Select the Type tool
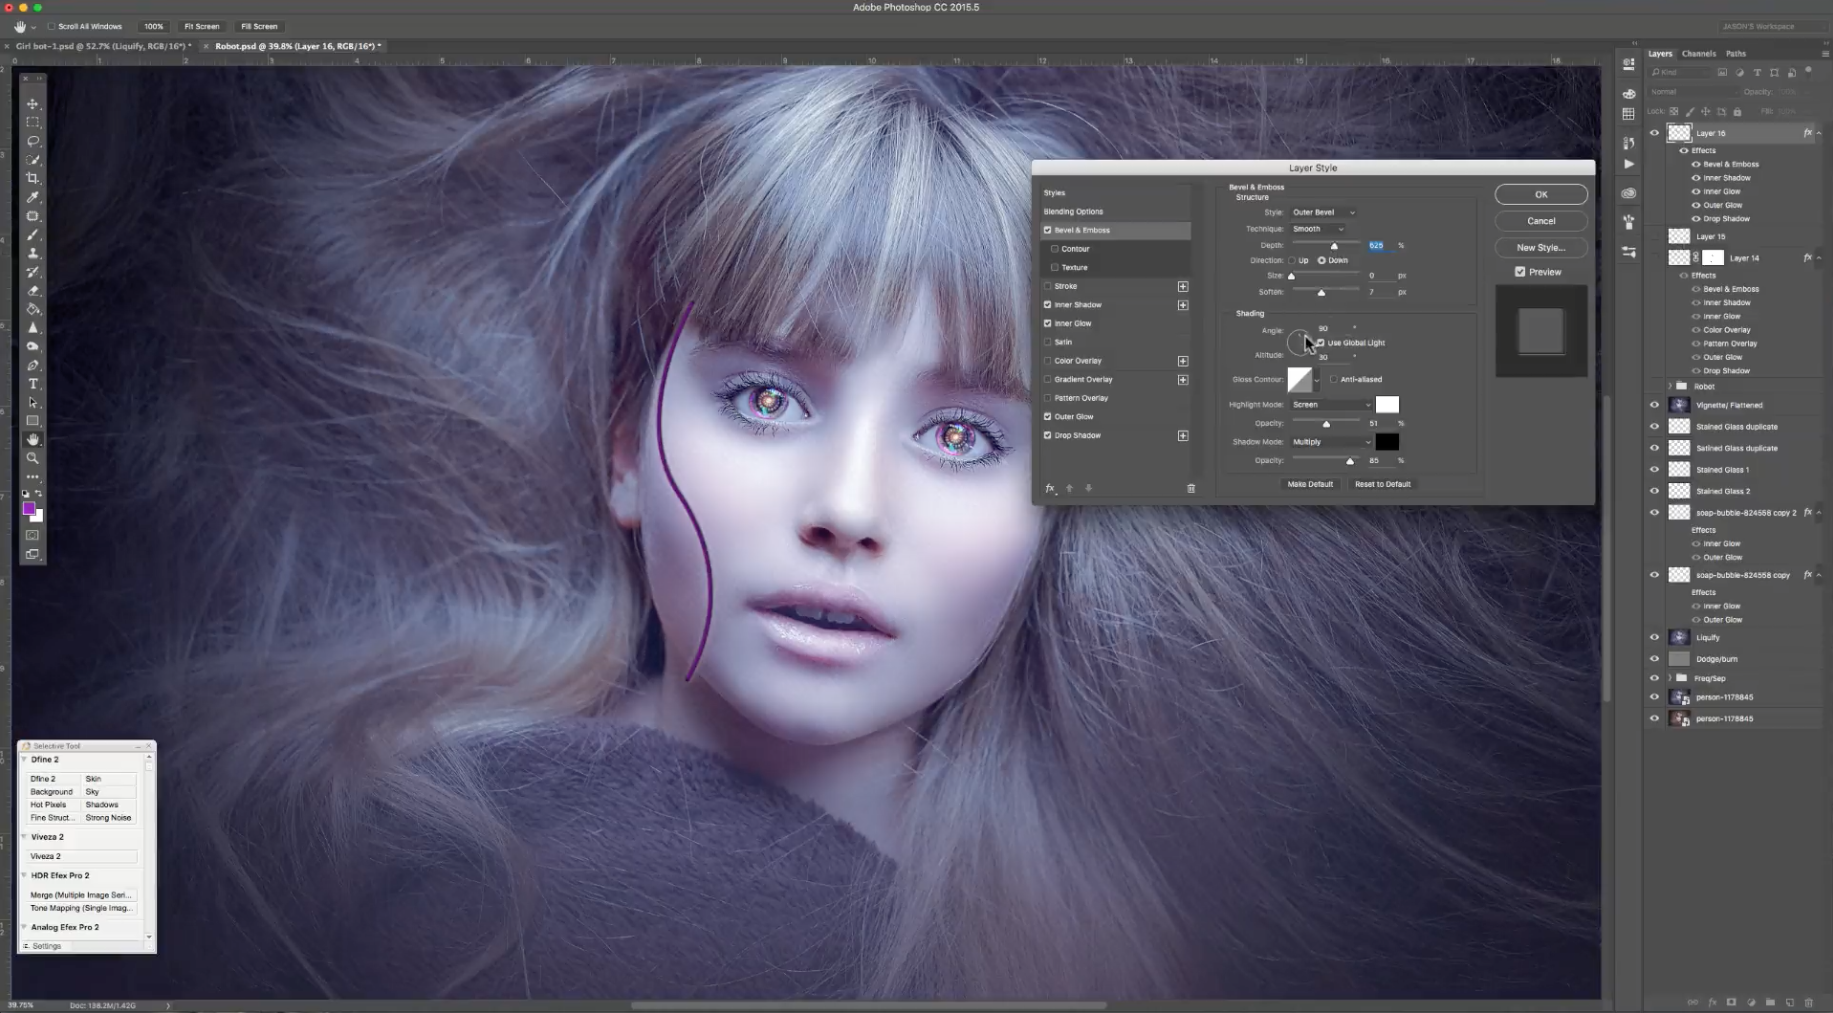The image size is (1833, 1013). [33, 383]
